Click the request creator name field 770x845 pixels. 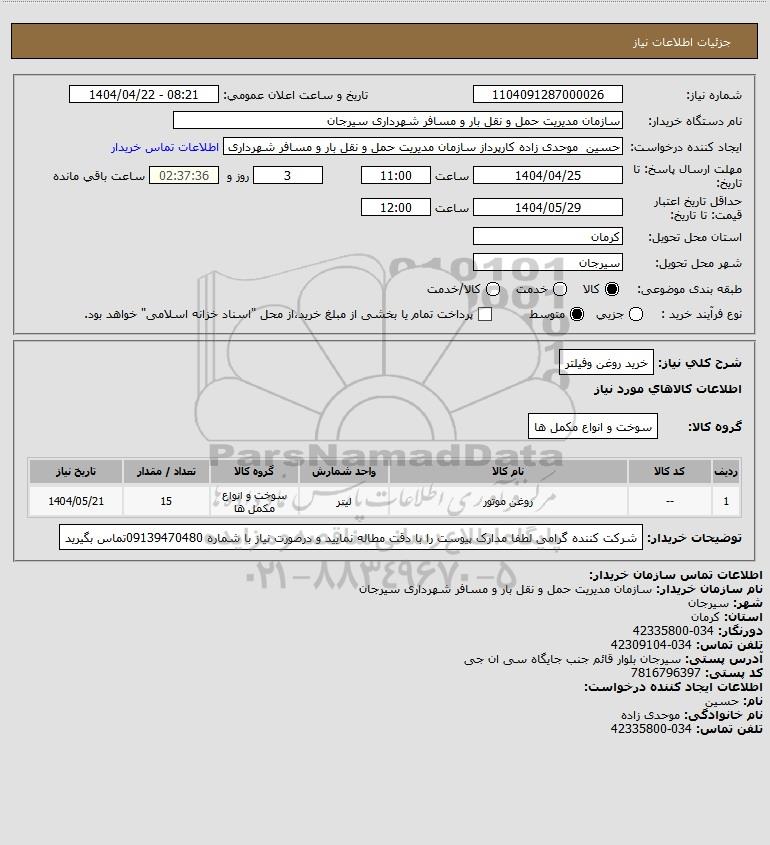pos(422,147)
